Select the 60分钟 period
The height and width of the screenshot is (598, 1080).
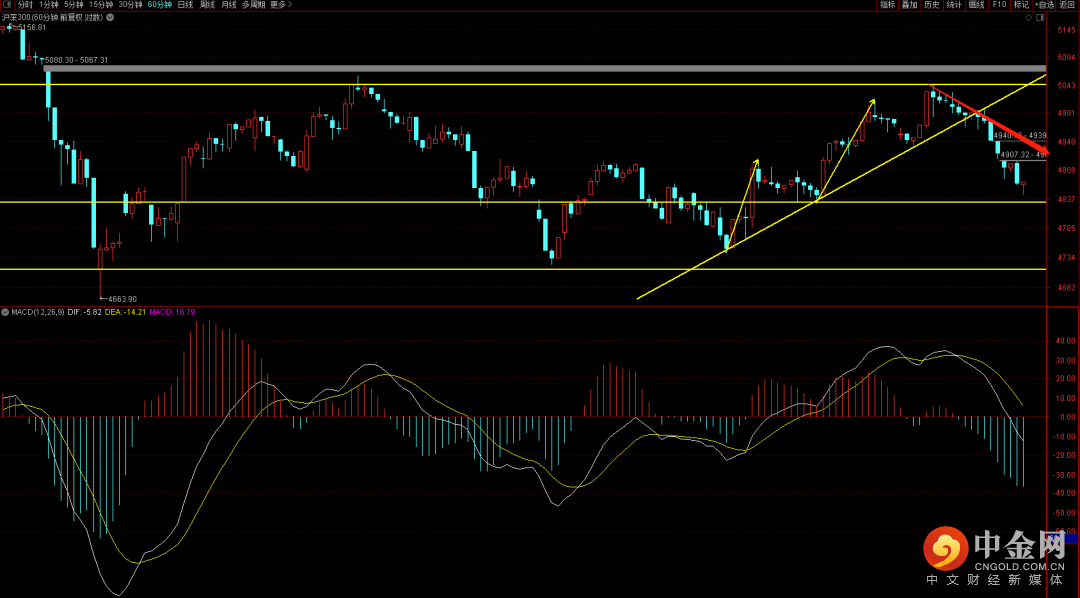(159, 5)
